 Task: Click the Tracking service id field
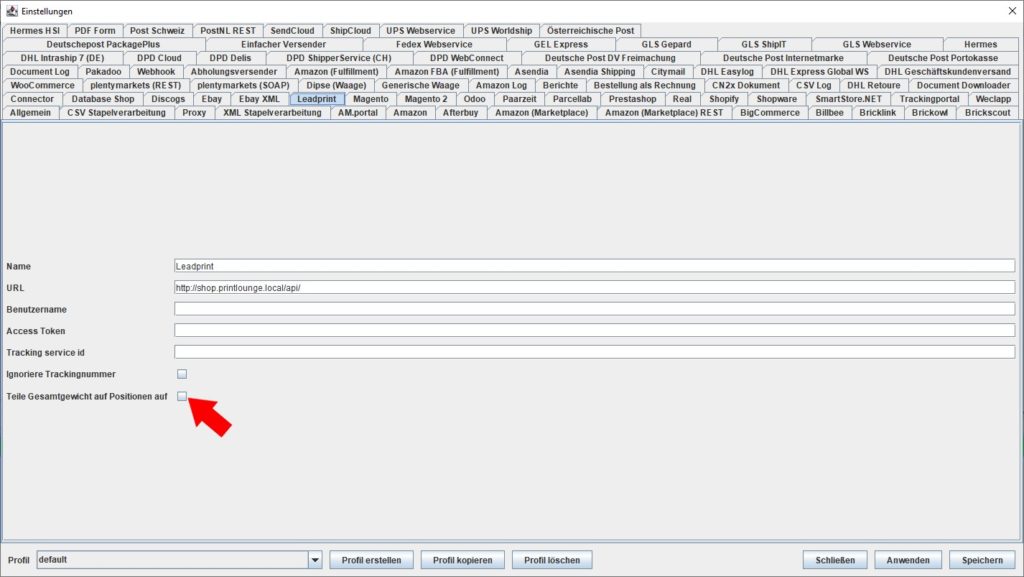click(594, 352)
